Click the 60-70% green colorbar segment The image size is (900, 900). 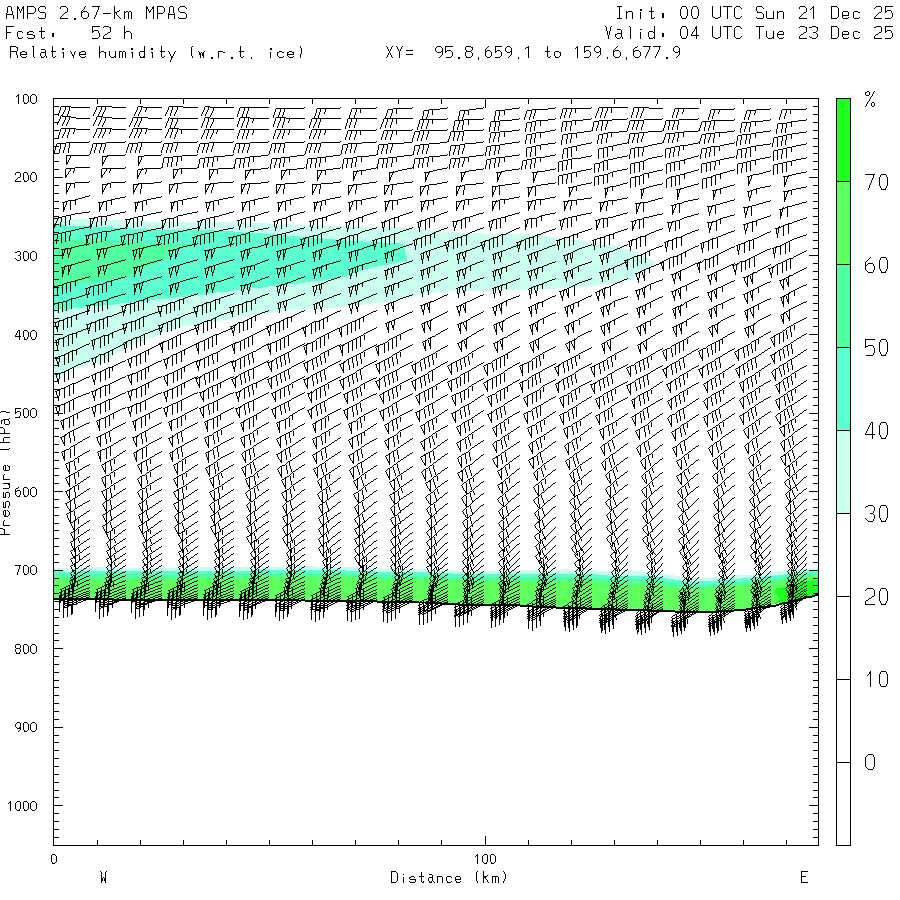coord(843,223)
